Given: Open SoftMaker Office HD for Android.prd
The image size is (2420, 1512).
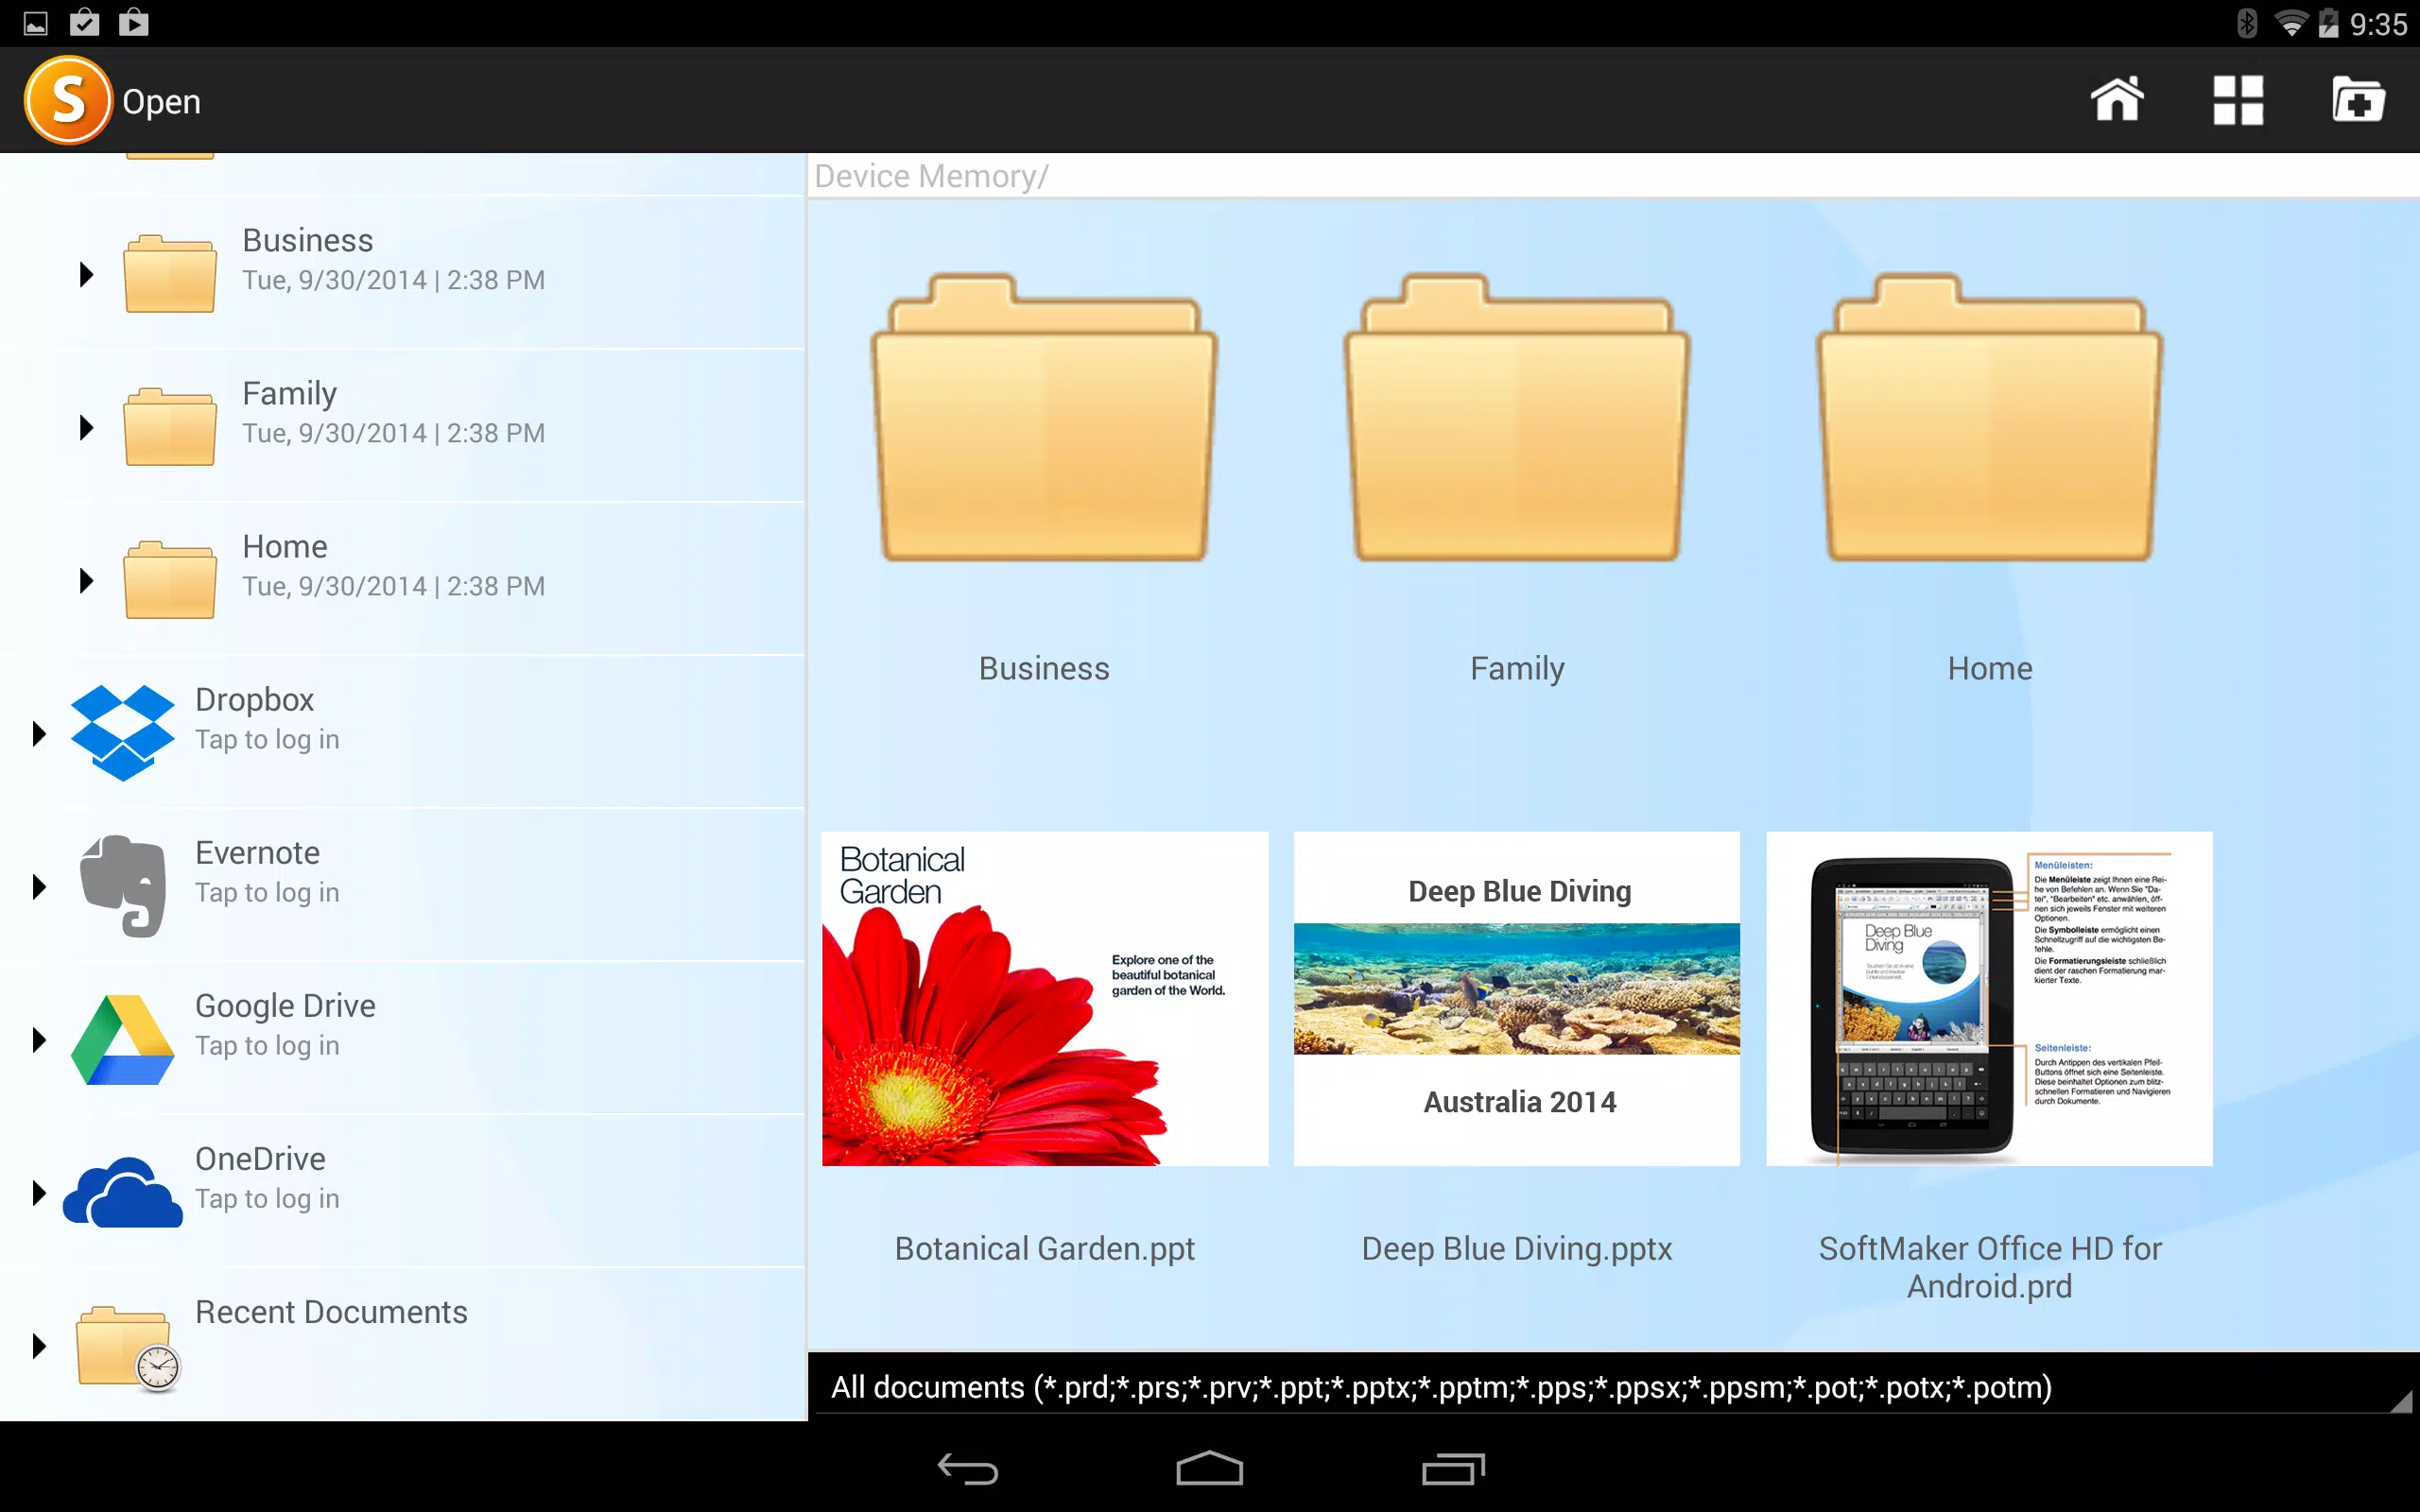Looking at the screenshot, I should [x=1989, y=998].
